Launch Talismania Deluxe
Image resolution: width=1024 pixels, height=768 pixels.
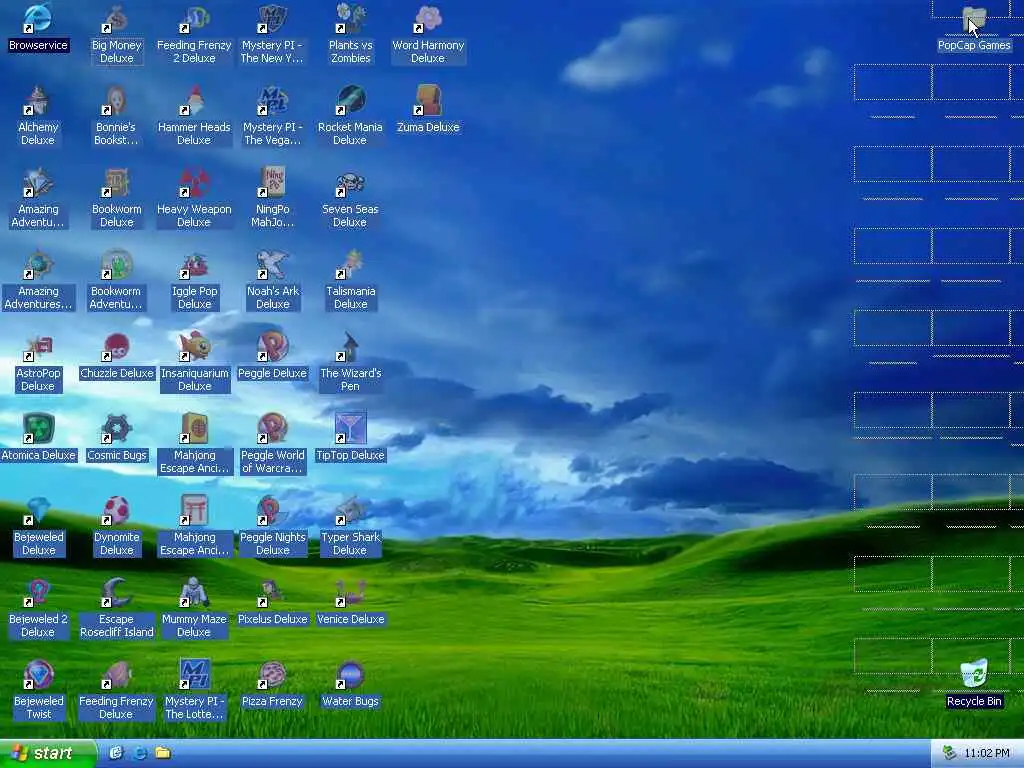tap(350, 281)
